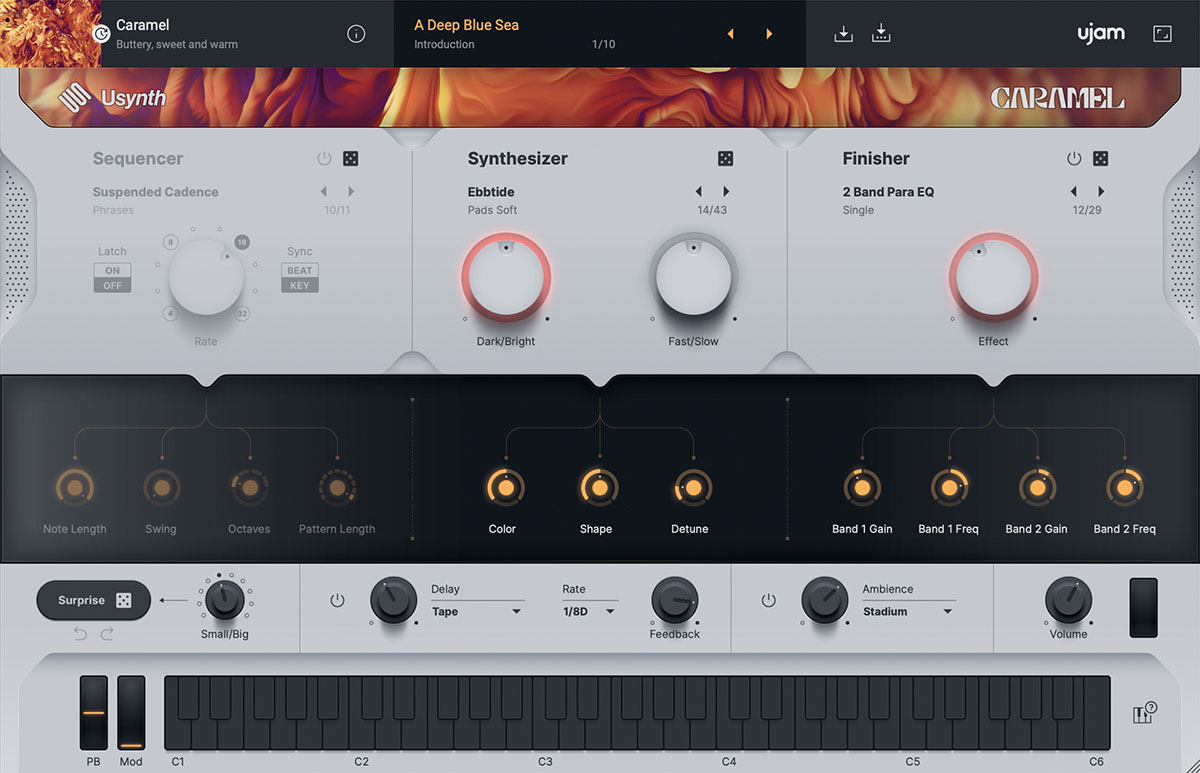Click the Usynth logo
This screenshot has width=1200, height=773.
[x=113, y=98]
